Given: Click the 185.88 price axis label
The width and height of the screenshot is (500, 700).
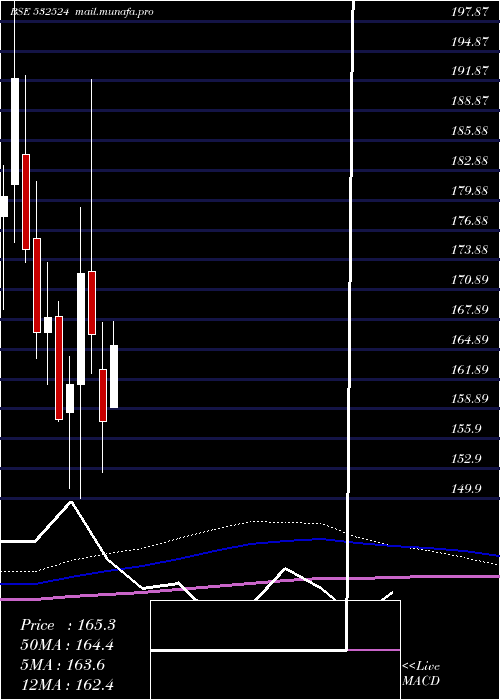Looking at the screenshot, I should [470, 131].
